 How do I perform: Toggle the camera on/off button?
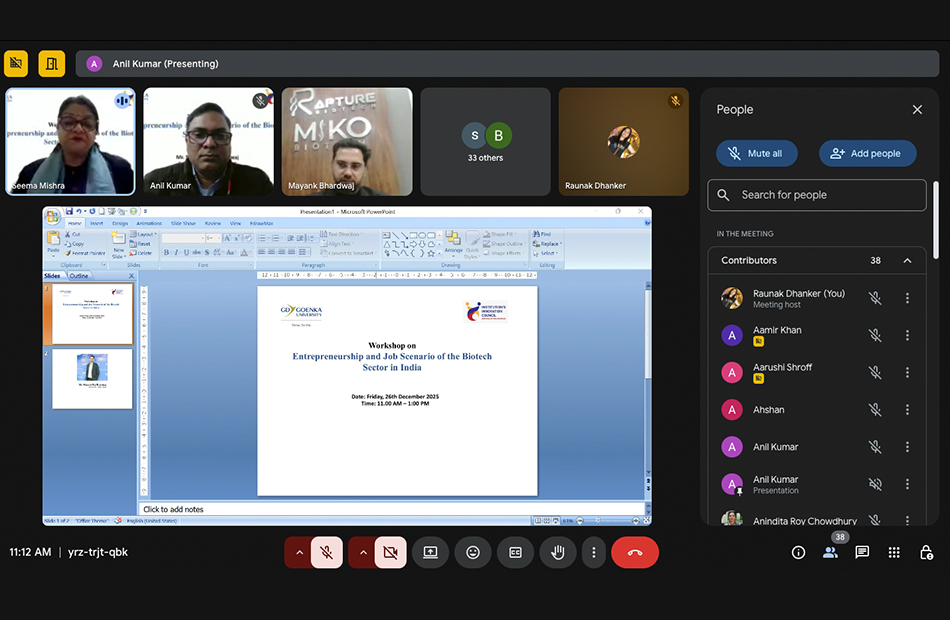pyautogui.click(x=390, y=552)
